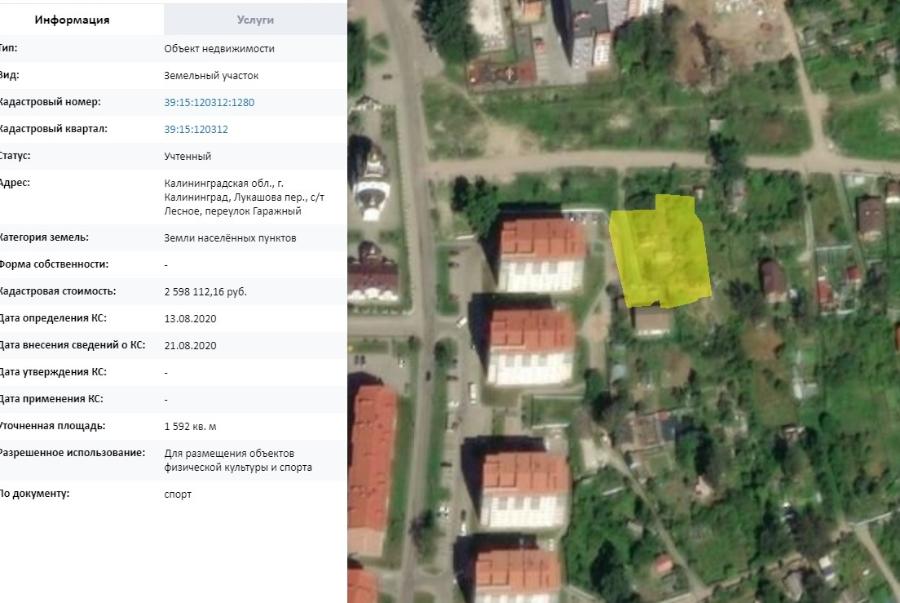Click the date 13.08.2020
This screenshot has height=603, width=900.
[x=190, y=318]
